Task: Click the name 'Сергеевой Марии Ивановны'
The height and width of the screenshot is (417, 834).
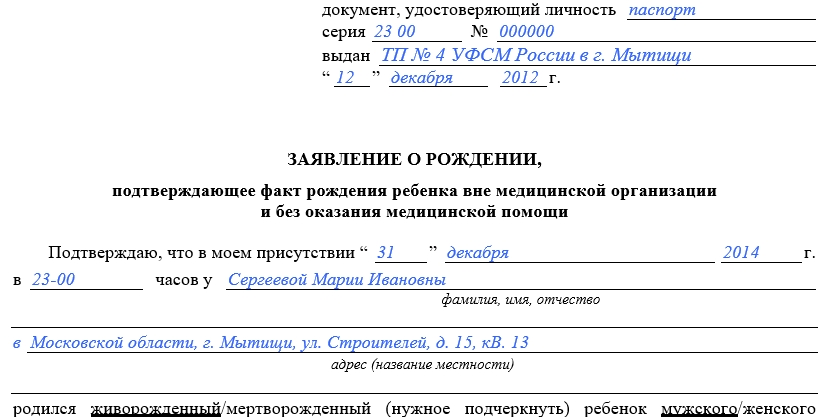Action: tap(337, 280)
